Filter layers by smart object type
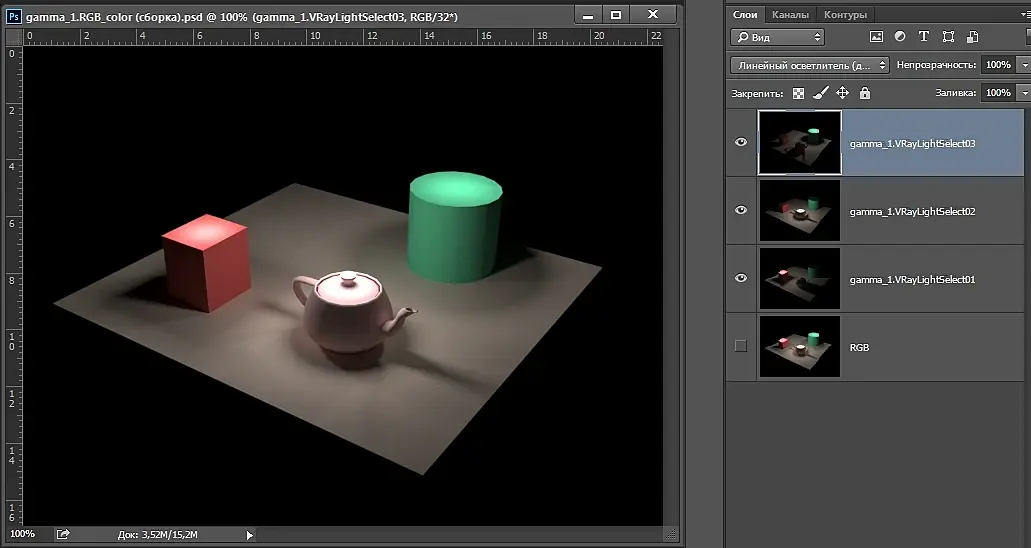1031x548 pixels. click(971, 37)
